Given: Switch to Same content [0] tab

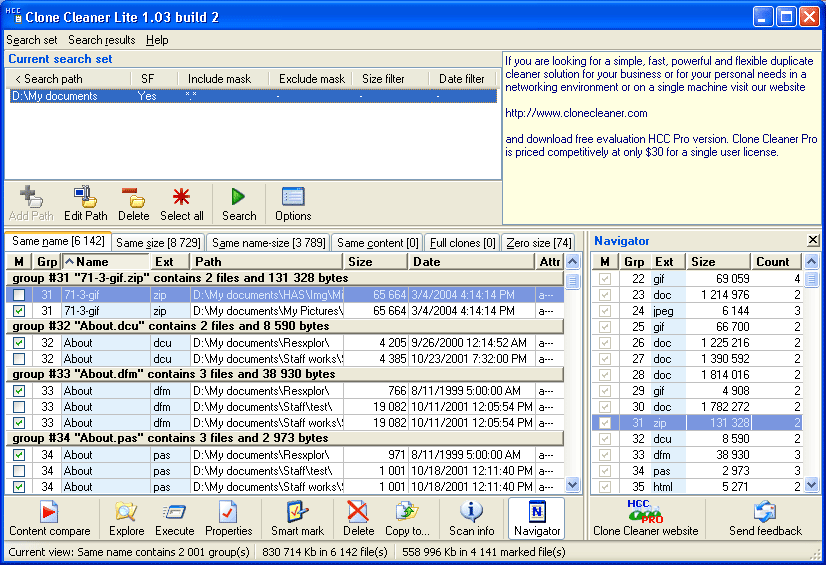Looking at the screenshot, I should click(x=377, y=243).
